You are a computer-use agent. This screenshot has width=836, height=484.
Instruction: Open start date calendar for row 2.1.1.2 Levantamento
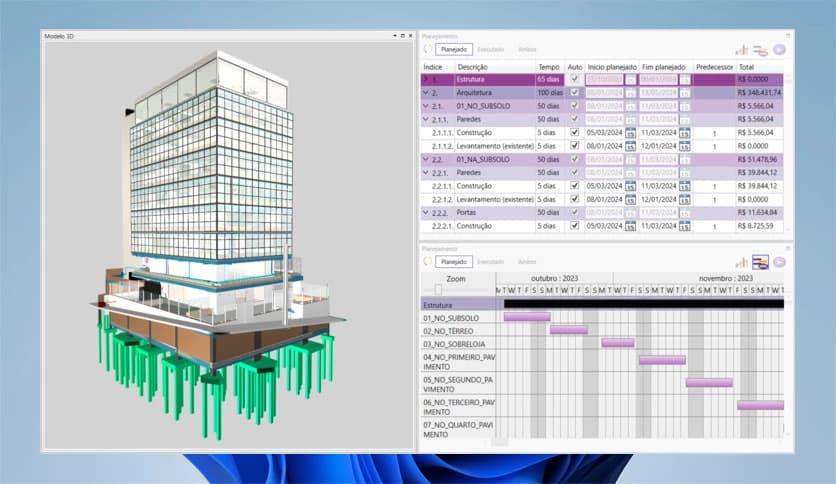[x=631, y=146]
